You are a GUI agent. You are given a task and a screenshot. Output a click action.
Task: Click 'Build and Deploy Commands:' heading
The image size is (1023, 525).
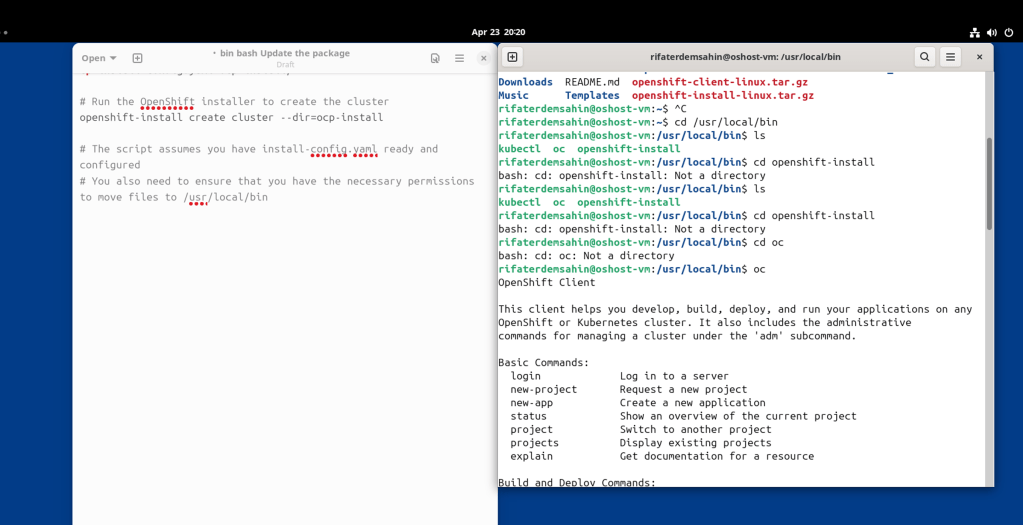click(x=577, y=483)
